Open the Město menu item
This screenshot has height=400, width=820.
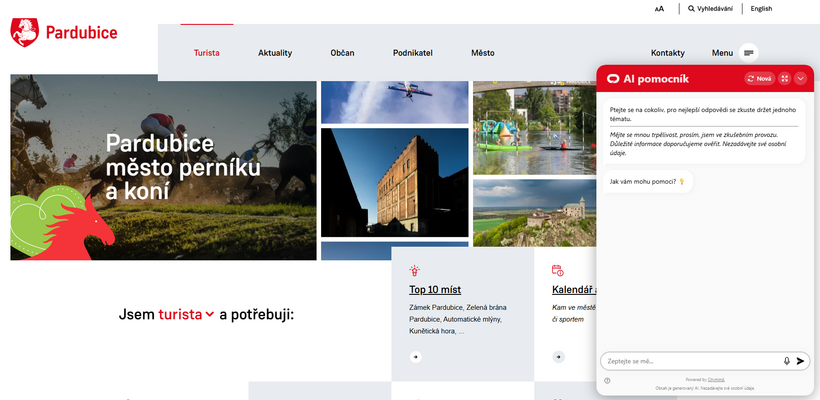point(483,53)
